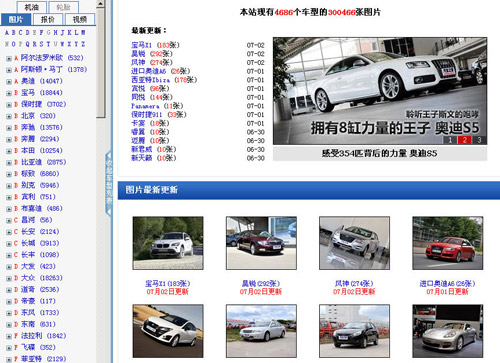Expand the 大众 (18263) node
Viewport: 500px width, 363px height.
tap(9, 278)
